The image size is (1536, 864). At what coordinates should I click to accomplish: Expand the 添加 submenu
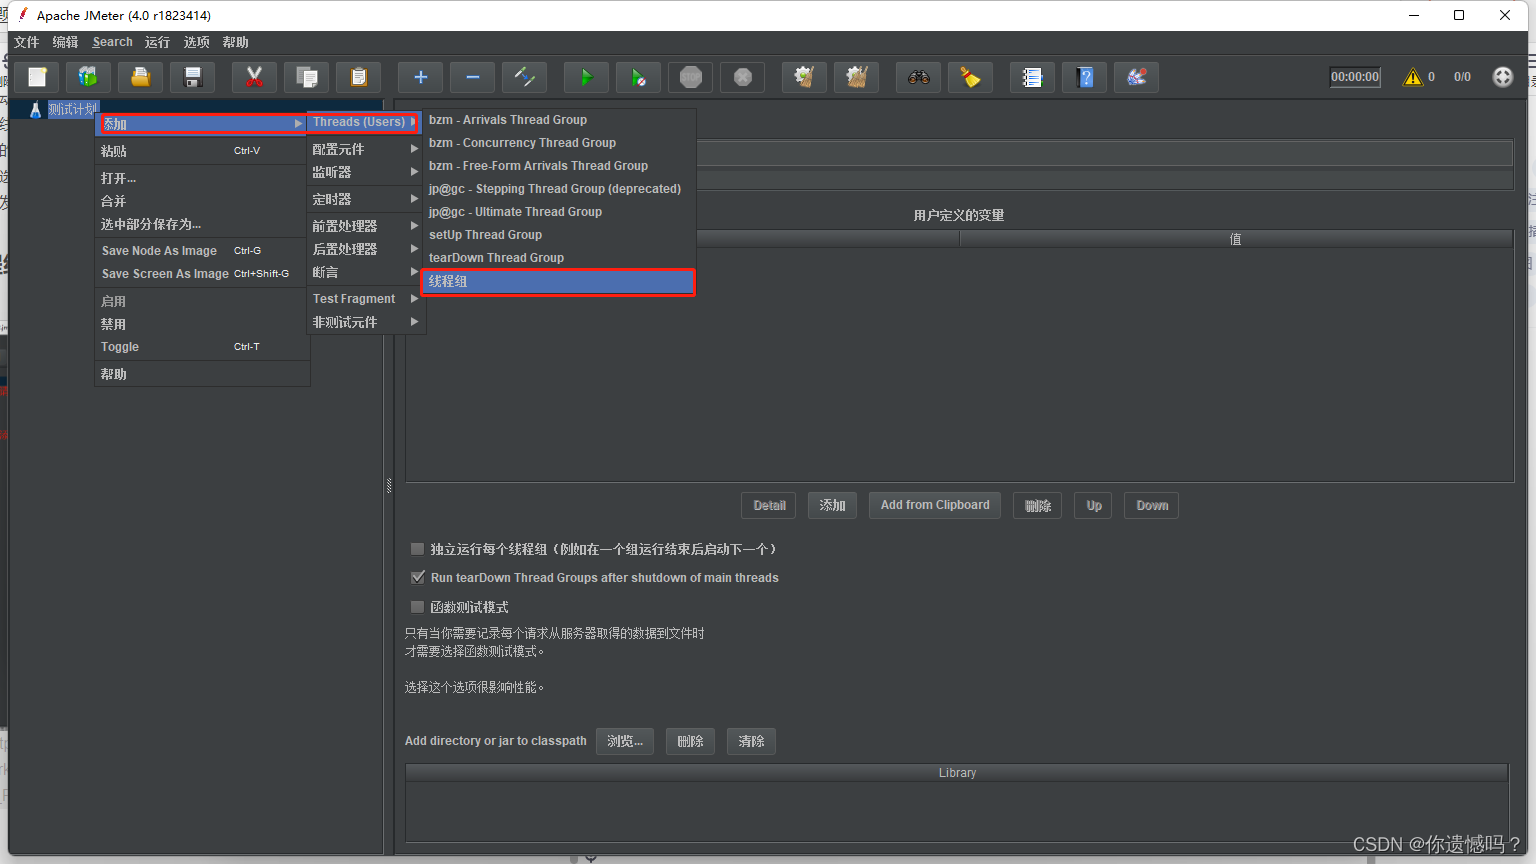[x=201, y=124]
